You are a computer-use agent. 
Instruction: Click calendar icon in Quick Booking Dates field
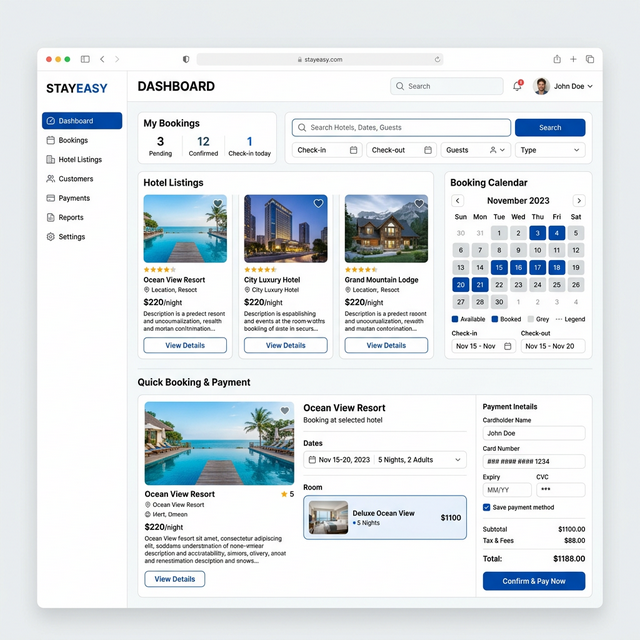(312, 460)
